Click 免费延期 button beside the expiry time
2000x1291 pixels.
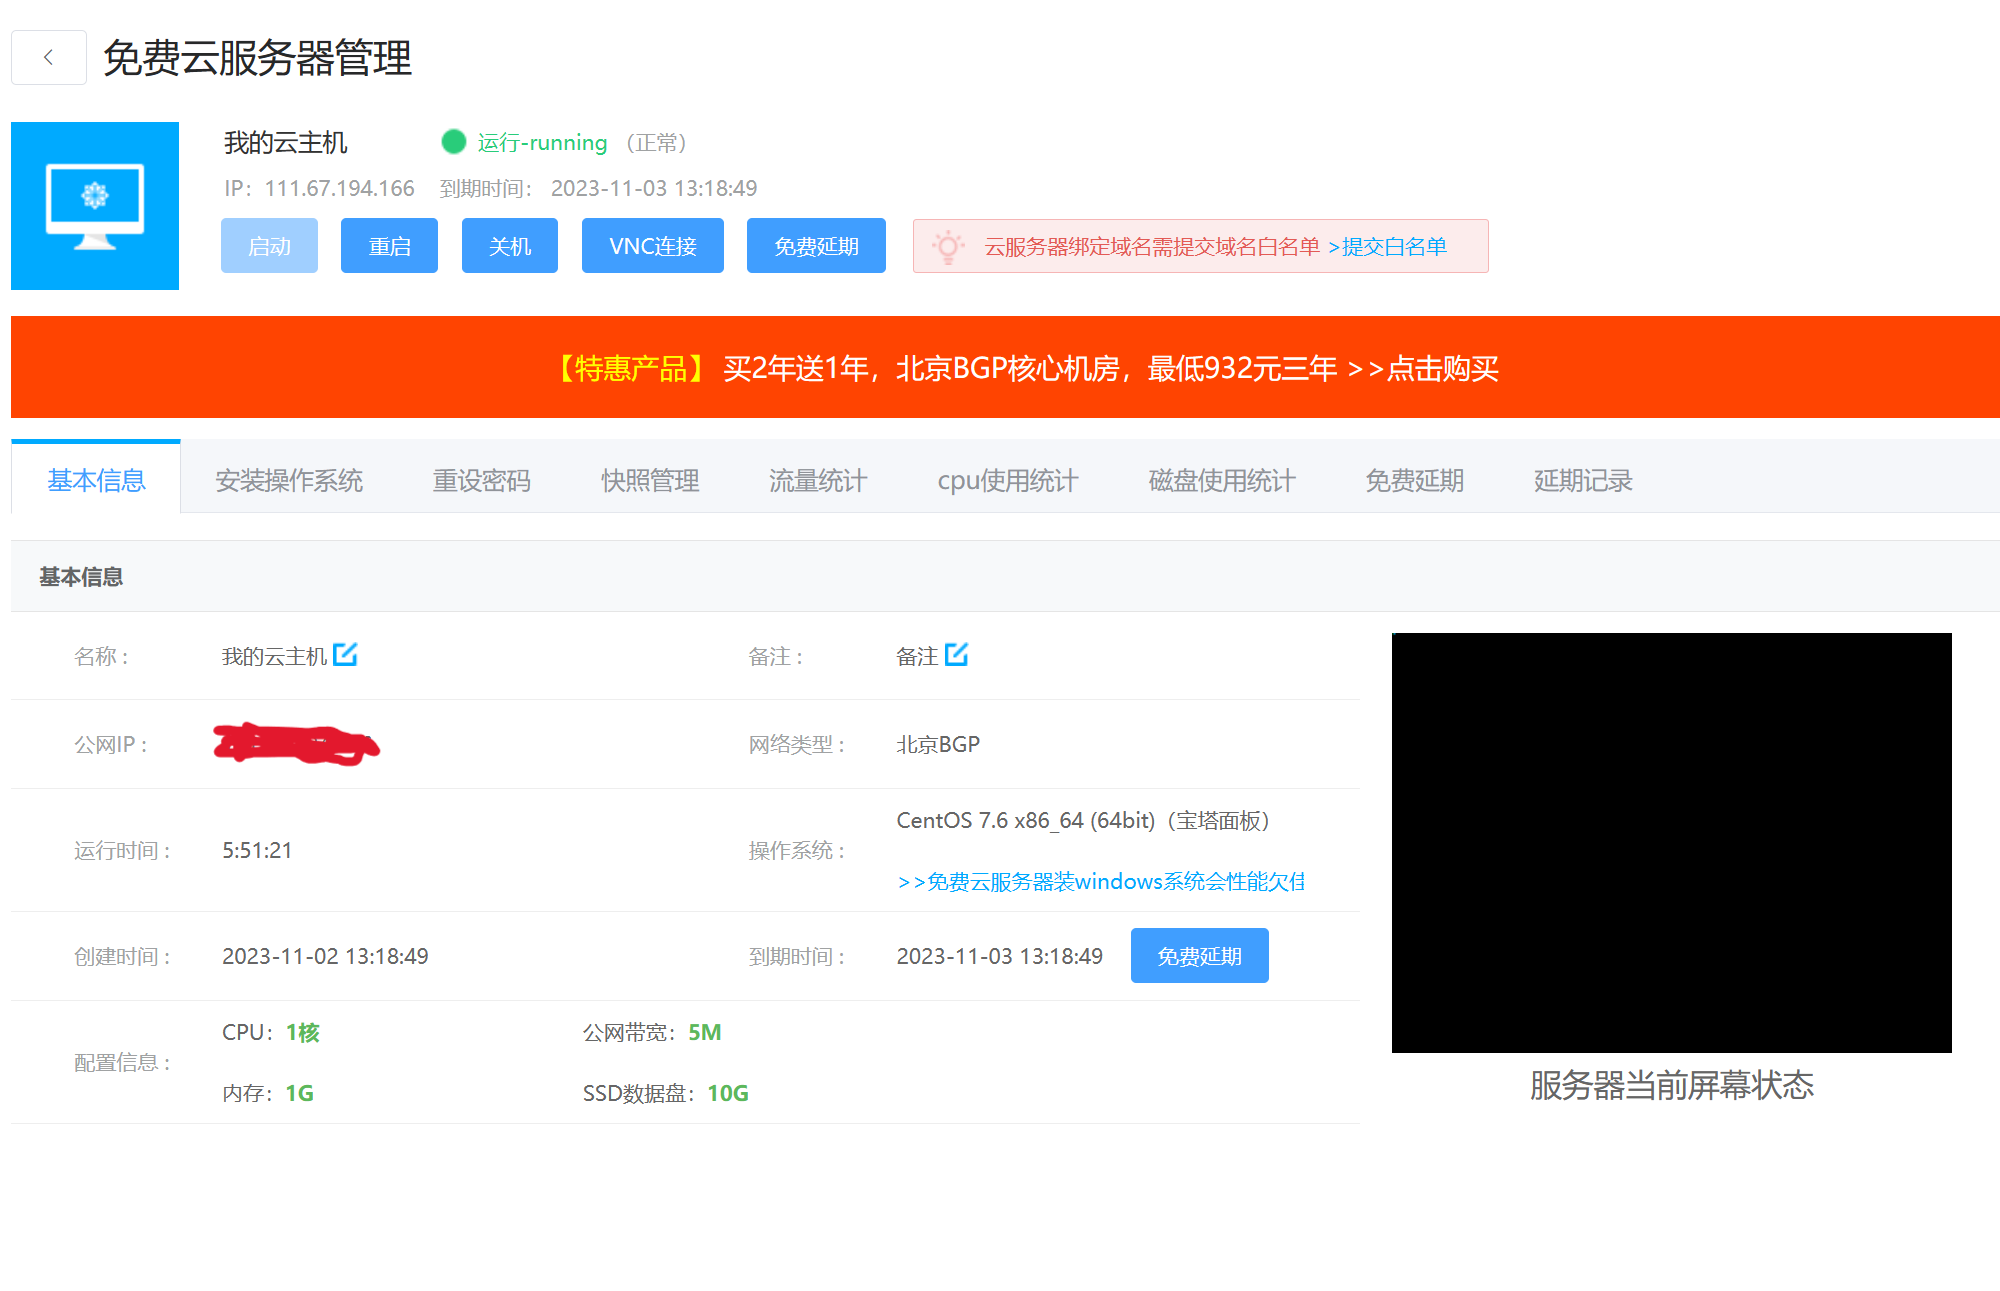[x=1199, y=956]
